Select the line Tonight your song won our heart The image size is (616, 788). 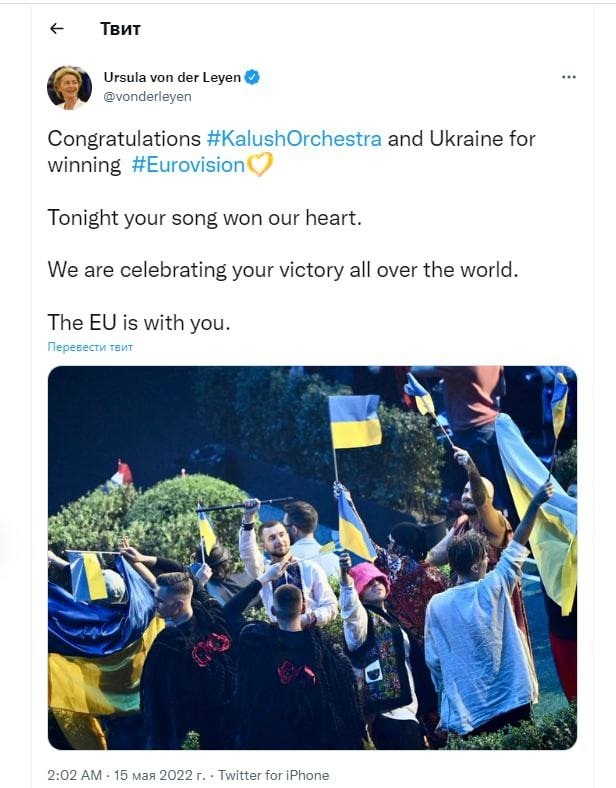point(204,218)
